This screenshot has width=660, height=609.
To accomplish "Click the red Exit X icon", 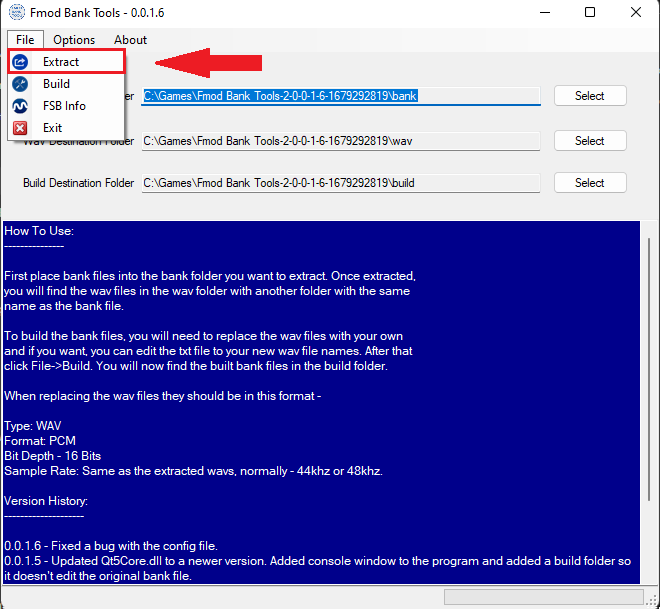I will pos(20,128).
